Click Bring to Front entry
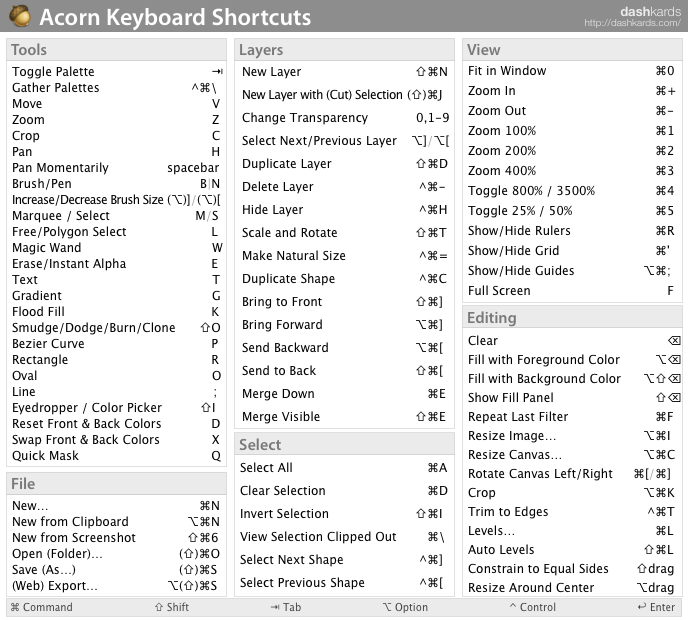This screenshot has width=688, height=620. point(343,301)
